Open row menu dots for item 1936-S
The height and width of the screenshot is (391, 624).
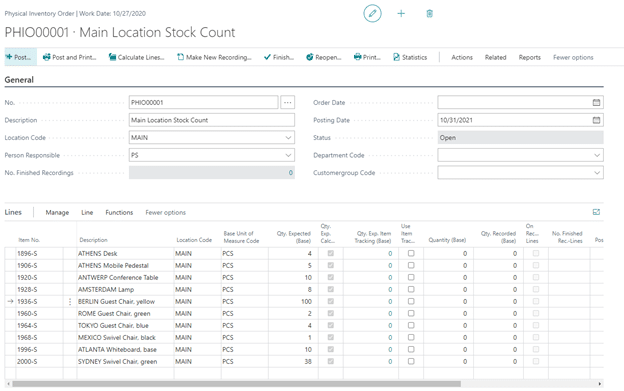coord(70,302)
